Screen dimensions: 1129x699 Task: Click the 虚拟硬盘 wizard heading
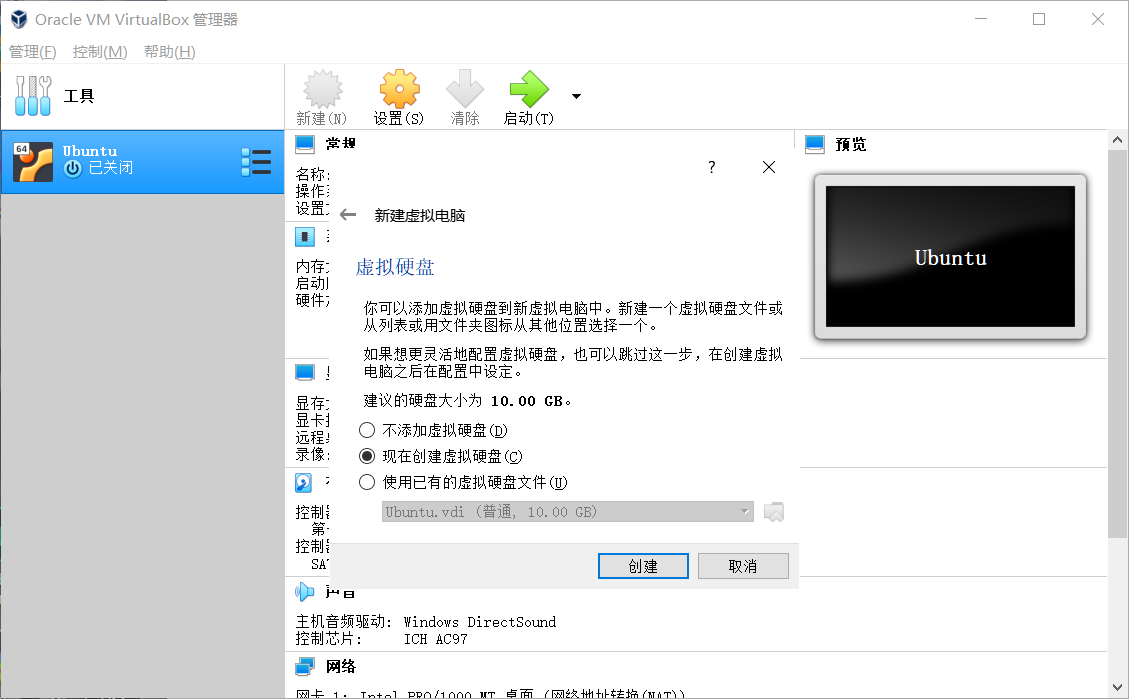click(395, 267)
